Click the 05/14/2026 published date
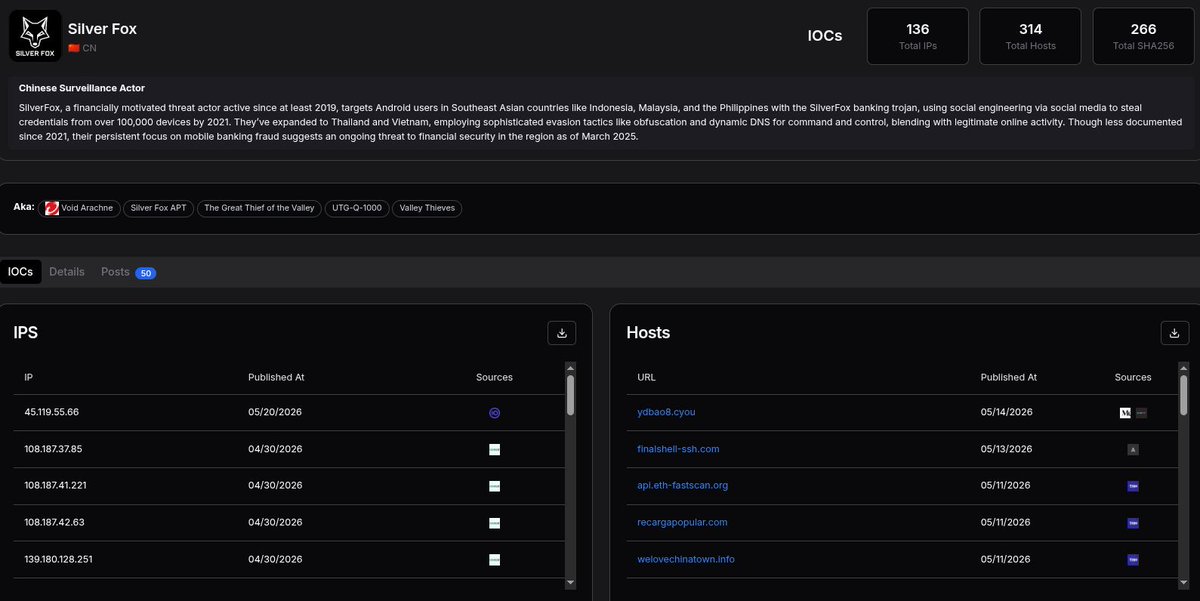The image size is (1200, 601). (x=1007, y=412)
